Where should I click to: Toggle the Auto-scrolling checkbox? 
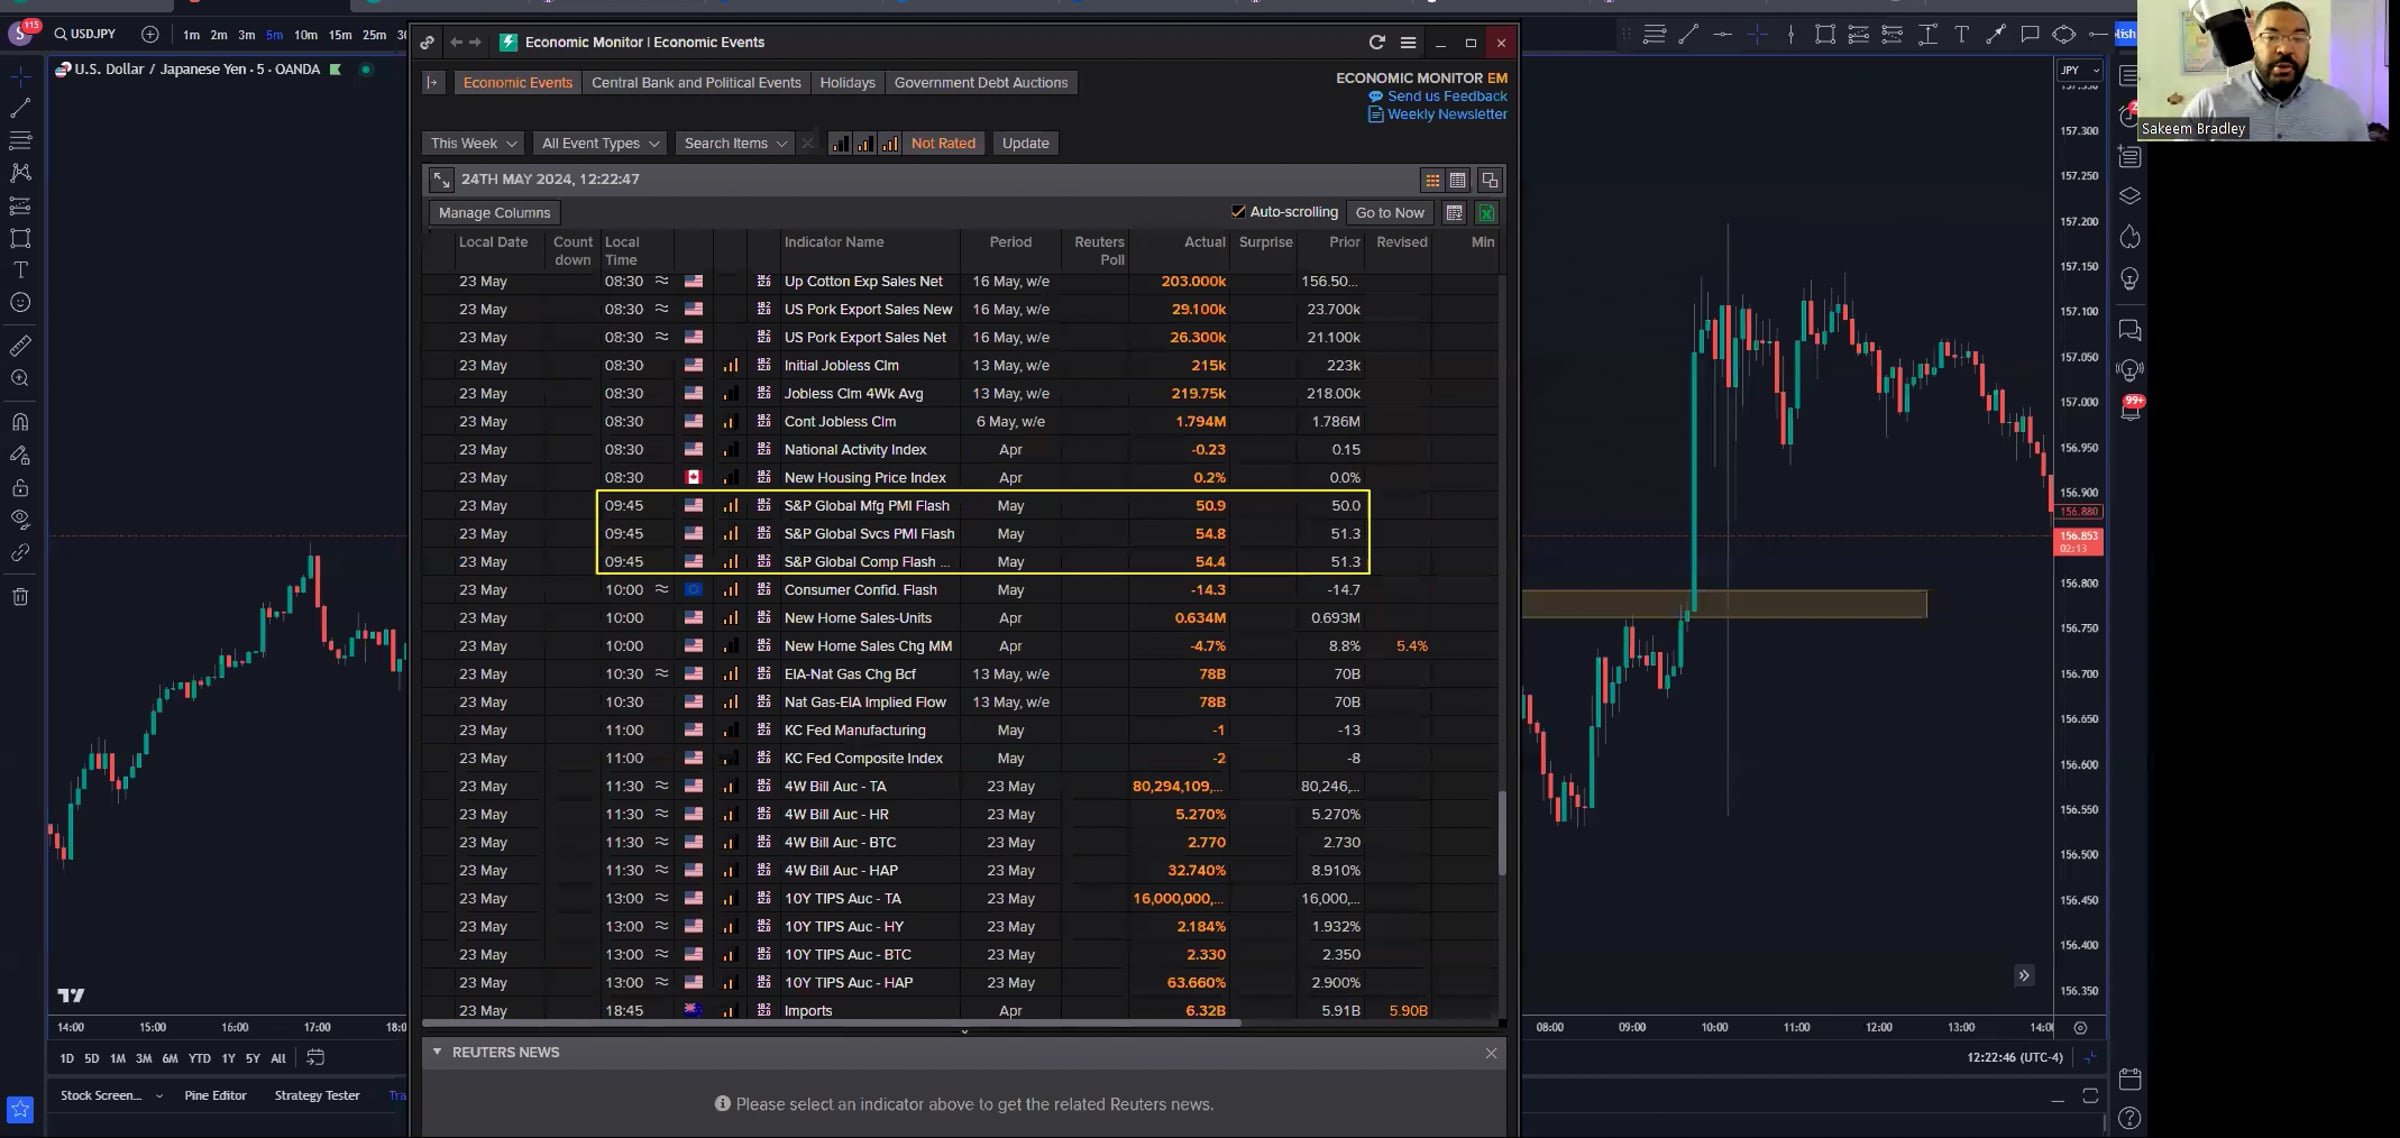point(1238,212)
